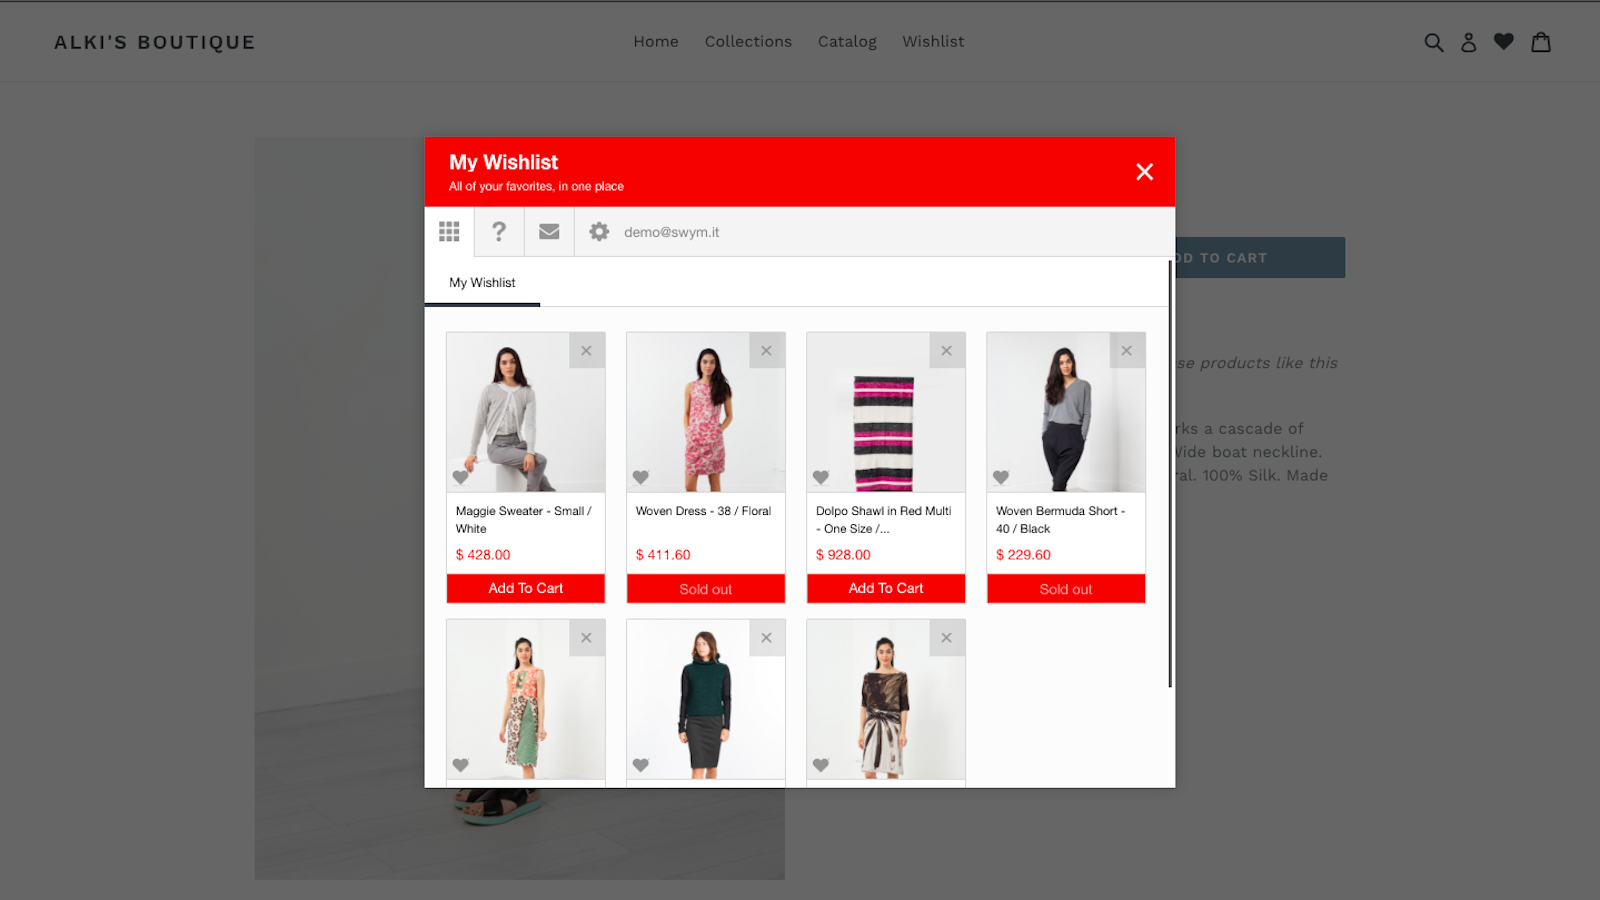Remove the dark green sweater item
The height and width of the screenshot is (900, 1600).
(x=767, y=638)
